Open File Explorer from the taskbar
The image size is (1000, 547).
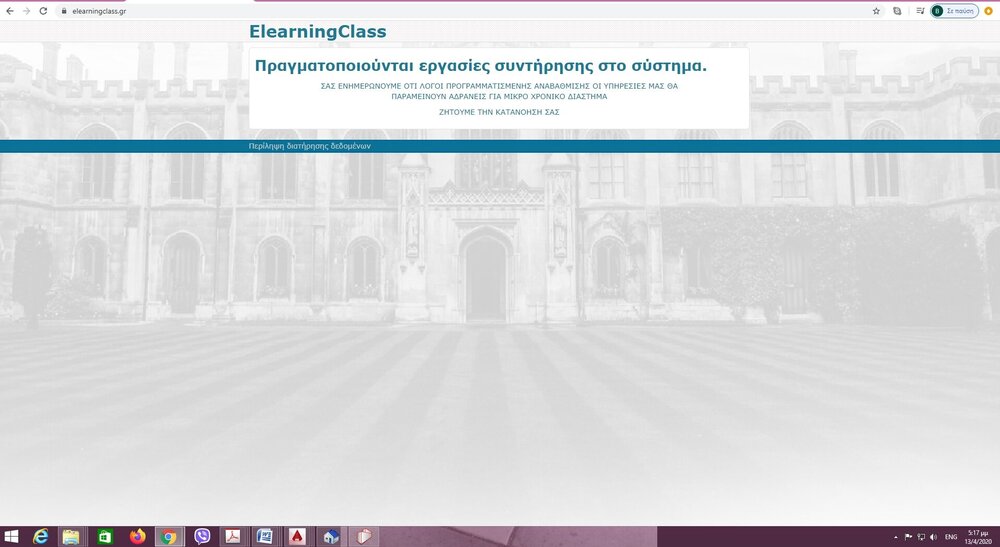pos(72,537)
